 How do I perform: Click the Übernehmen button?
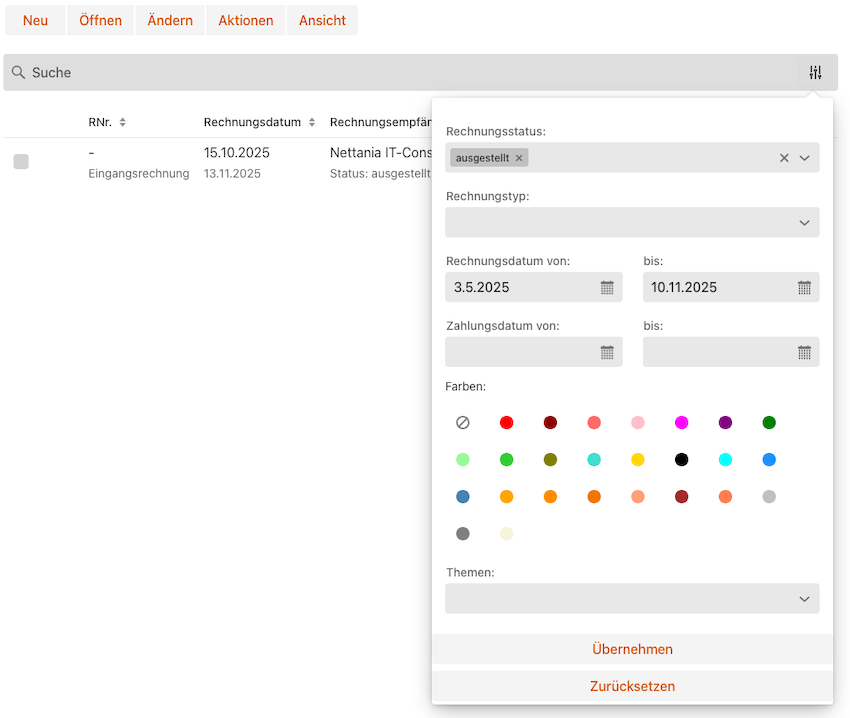632,649
